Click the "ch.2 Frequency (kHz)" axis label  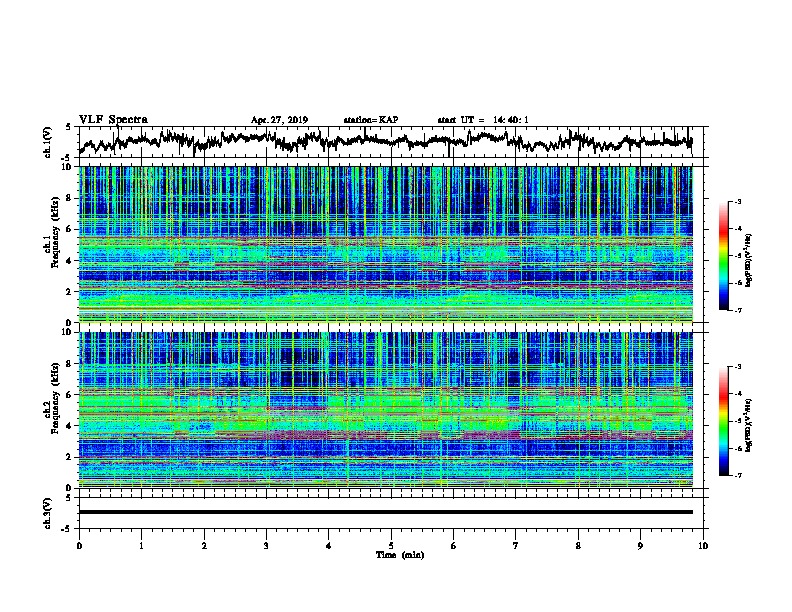tap(51, 398)
